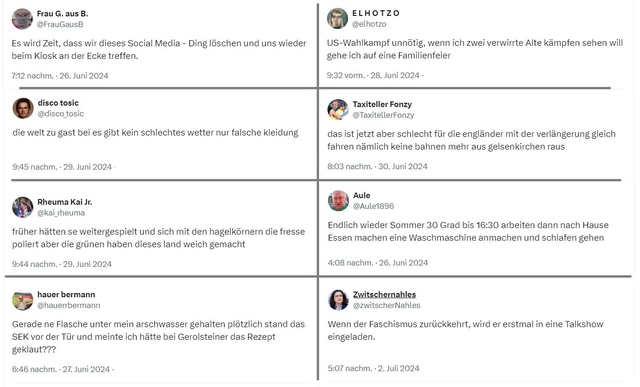Open Frau G. aus B. profile avatar

pyautogui.click(x=22, y=19)
